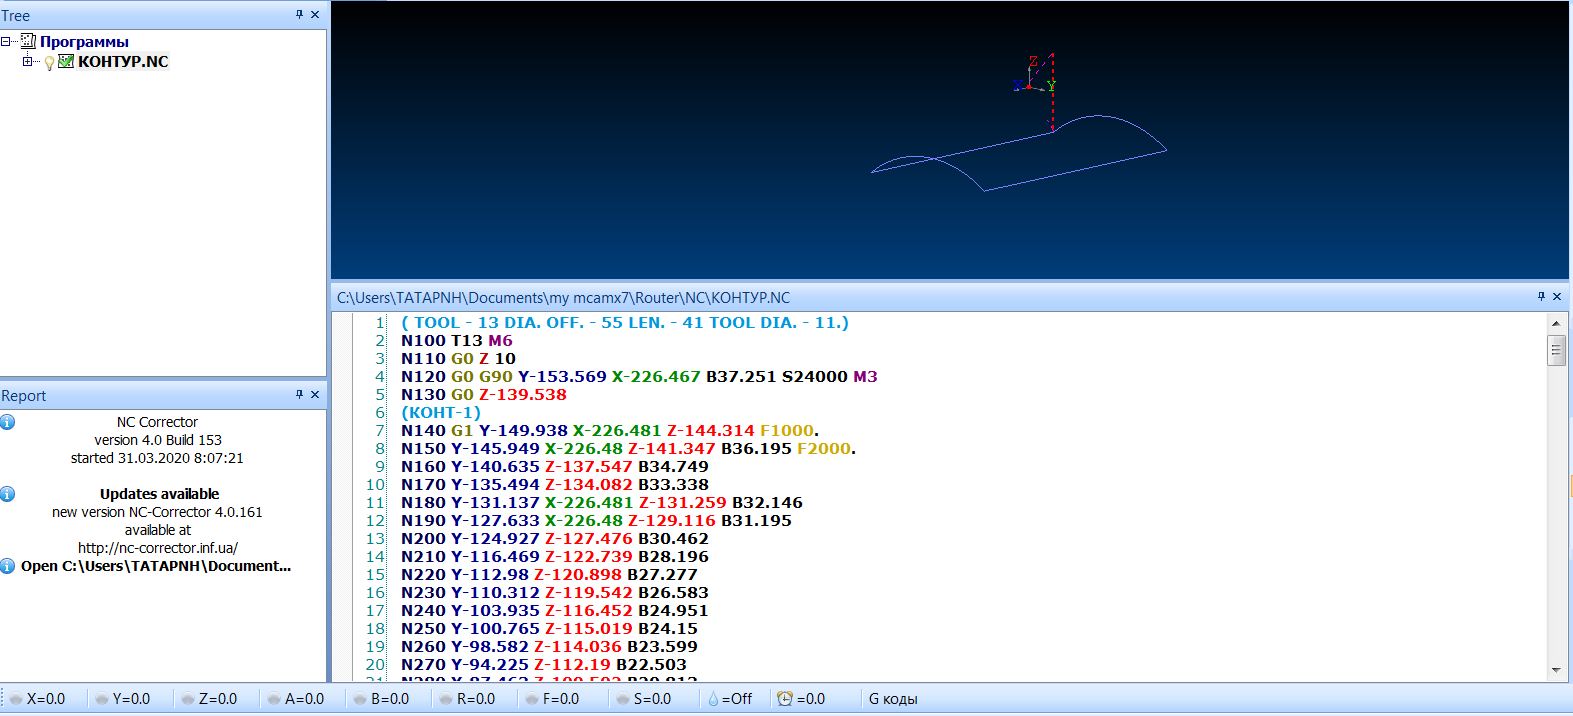The width and height of the screenshot is (1573, 716).
Task: Click the Z=0.0 status bar indicator
Action: click(209, 699)
